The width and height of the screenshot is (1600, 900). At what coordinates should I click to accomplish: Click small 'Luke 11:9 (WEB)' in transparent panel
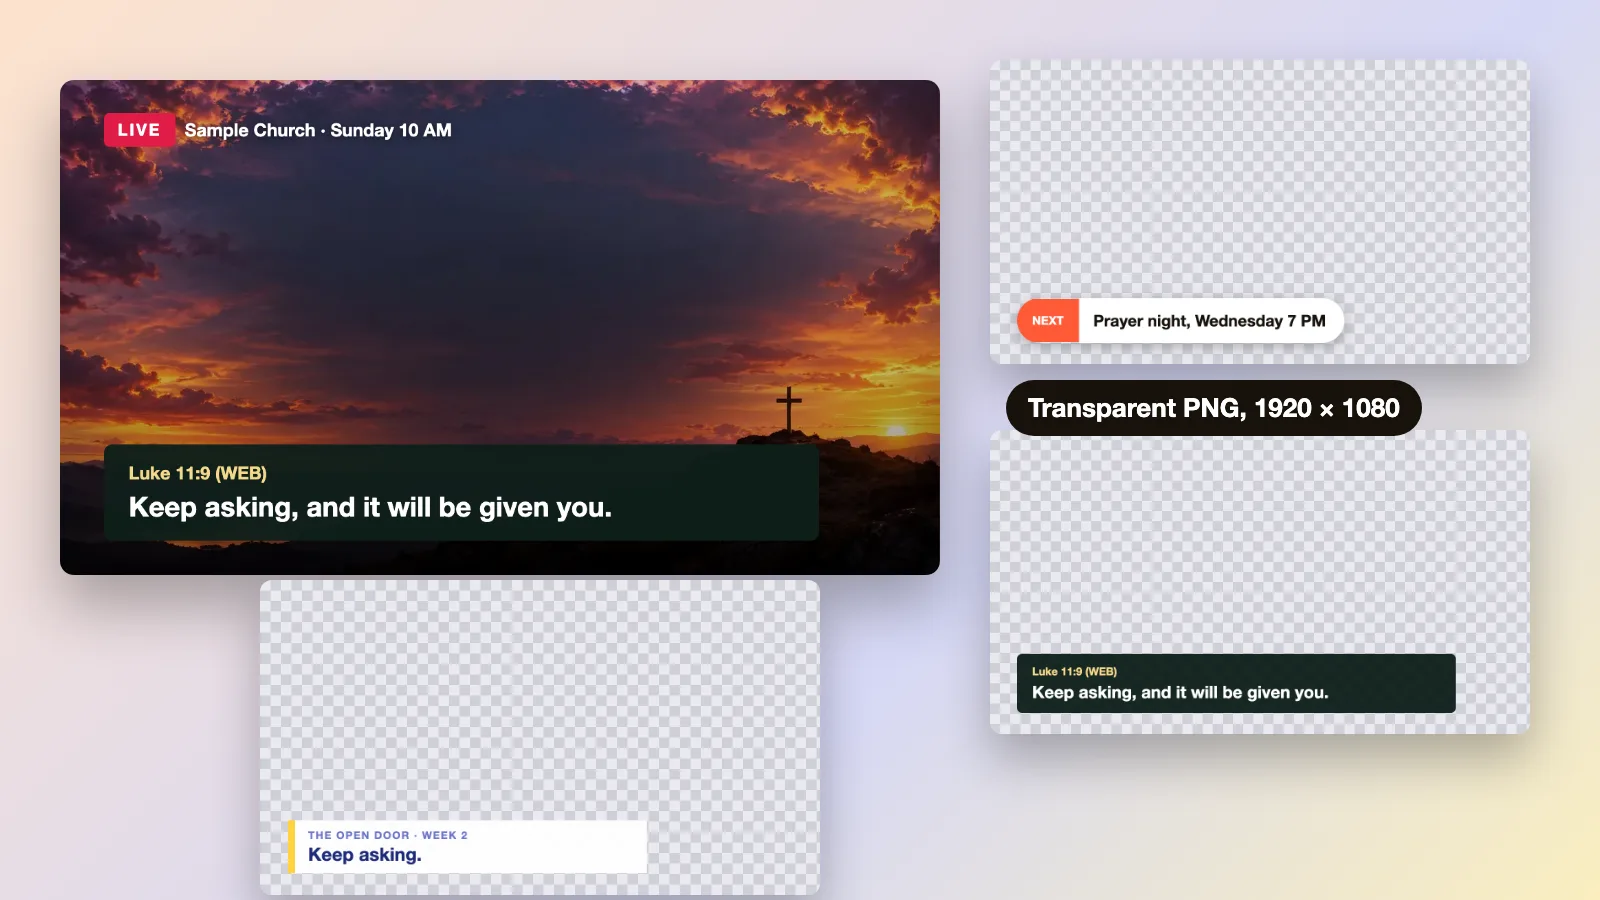click(1074, 672)
